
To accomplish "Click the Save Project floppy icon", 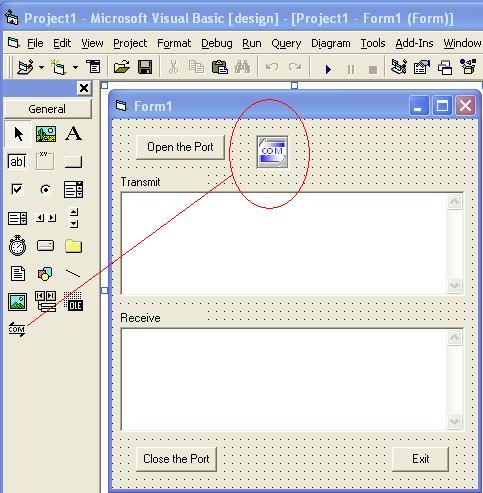I will (145, 67).
